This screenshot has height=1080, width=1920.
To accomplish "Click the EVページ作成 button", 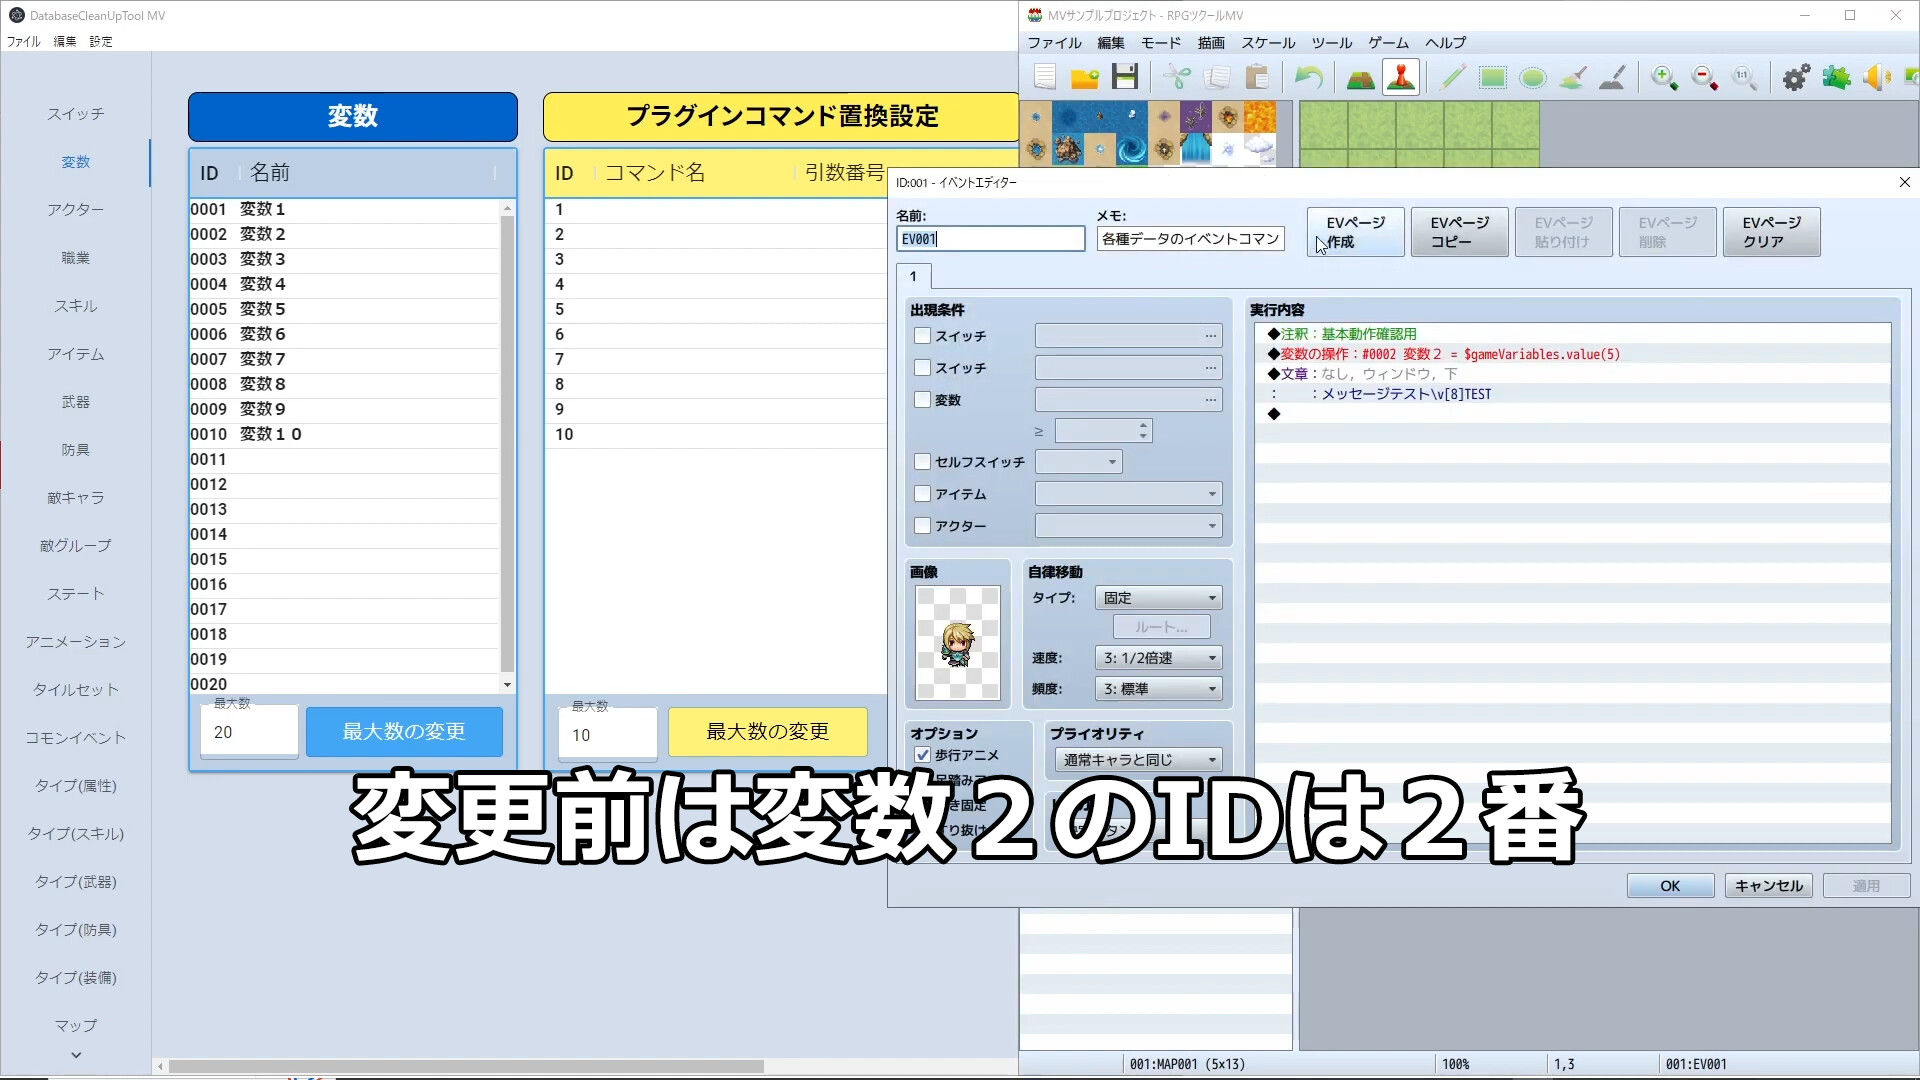I will pos(1355,231).
